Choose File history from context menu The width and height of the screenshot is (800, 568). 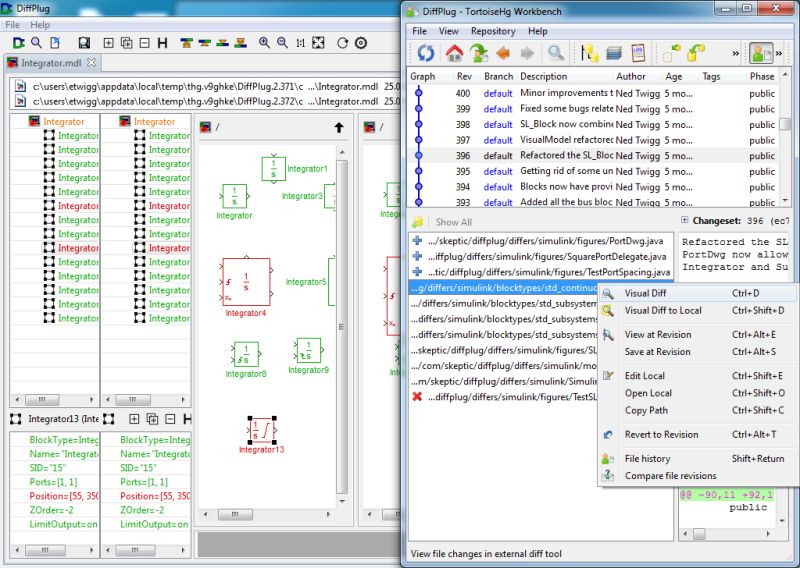click(x=695, y=459)
